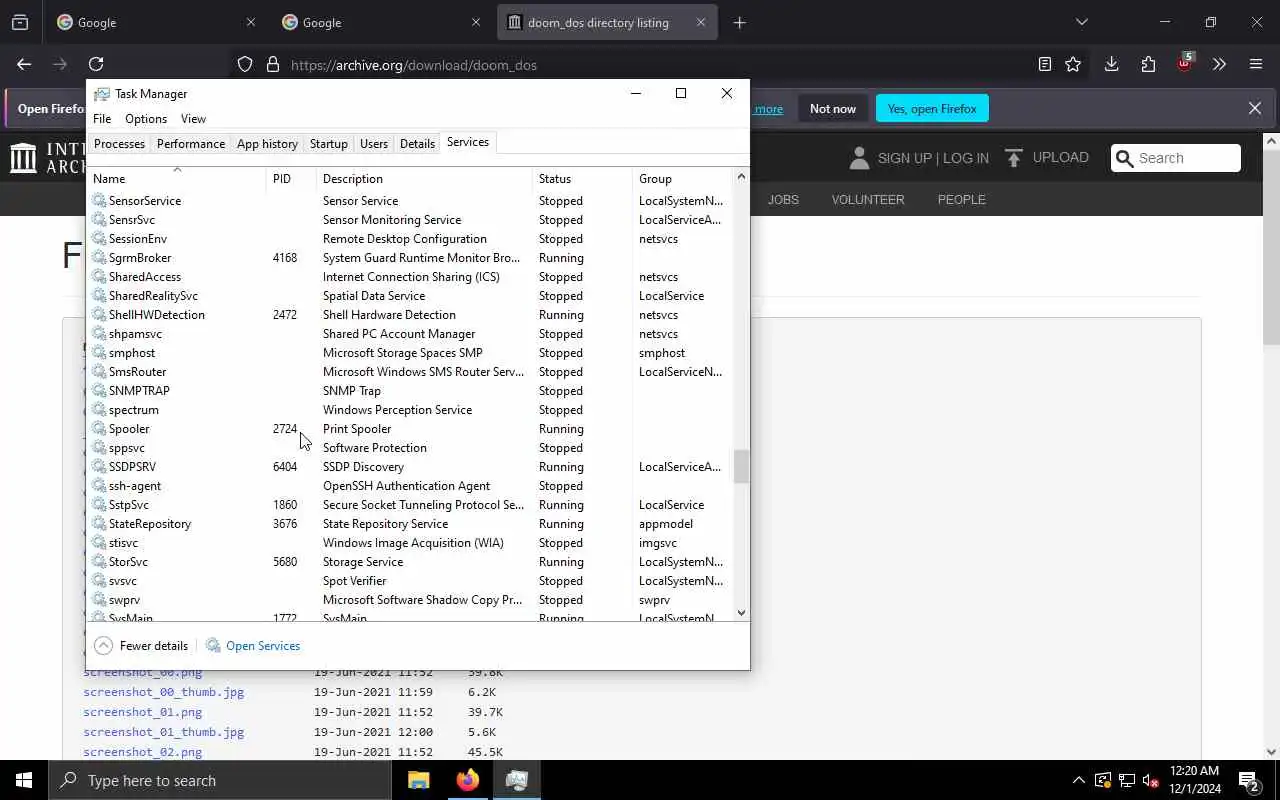Screen dimensions: 1280x800
Task: Sort services by the Status column header
Action: point(582,178)
